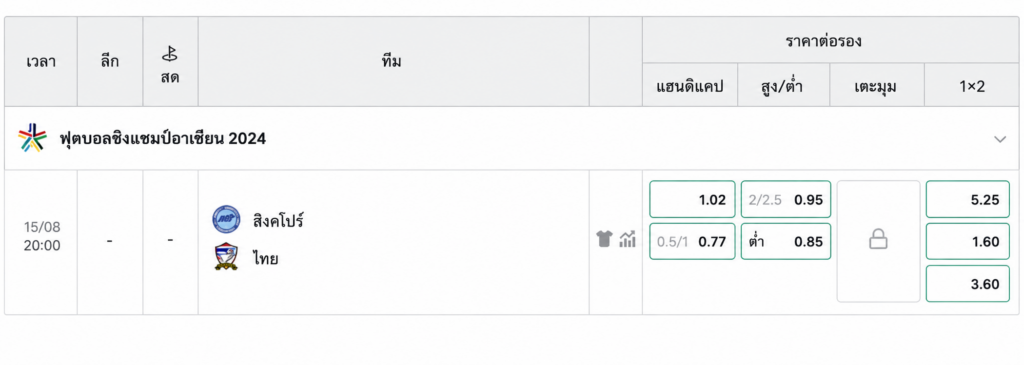This screenshot has height=365, width=1024.
Task: Click the jersey lineup icon
Action: (604, 239)
